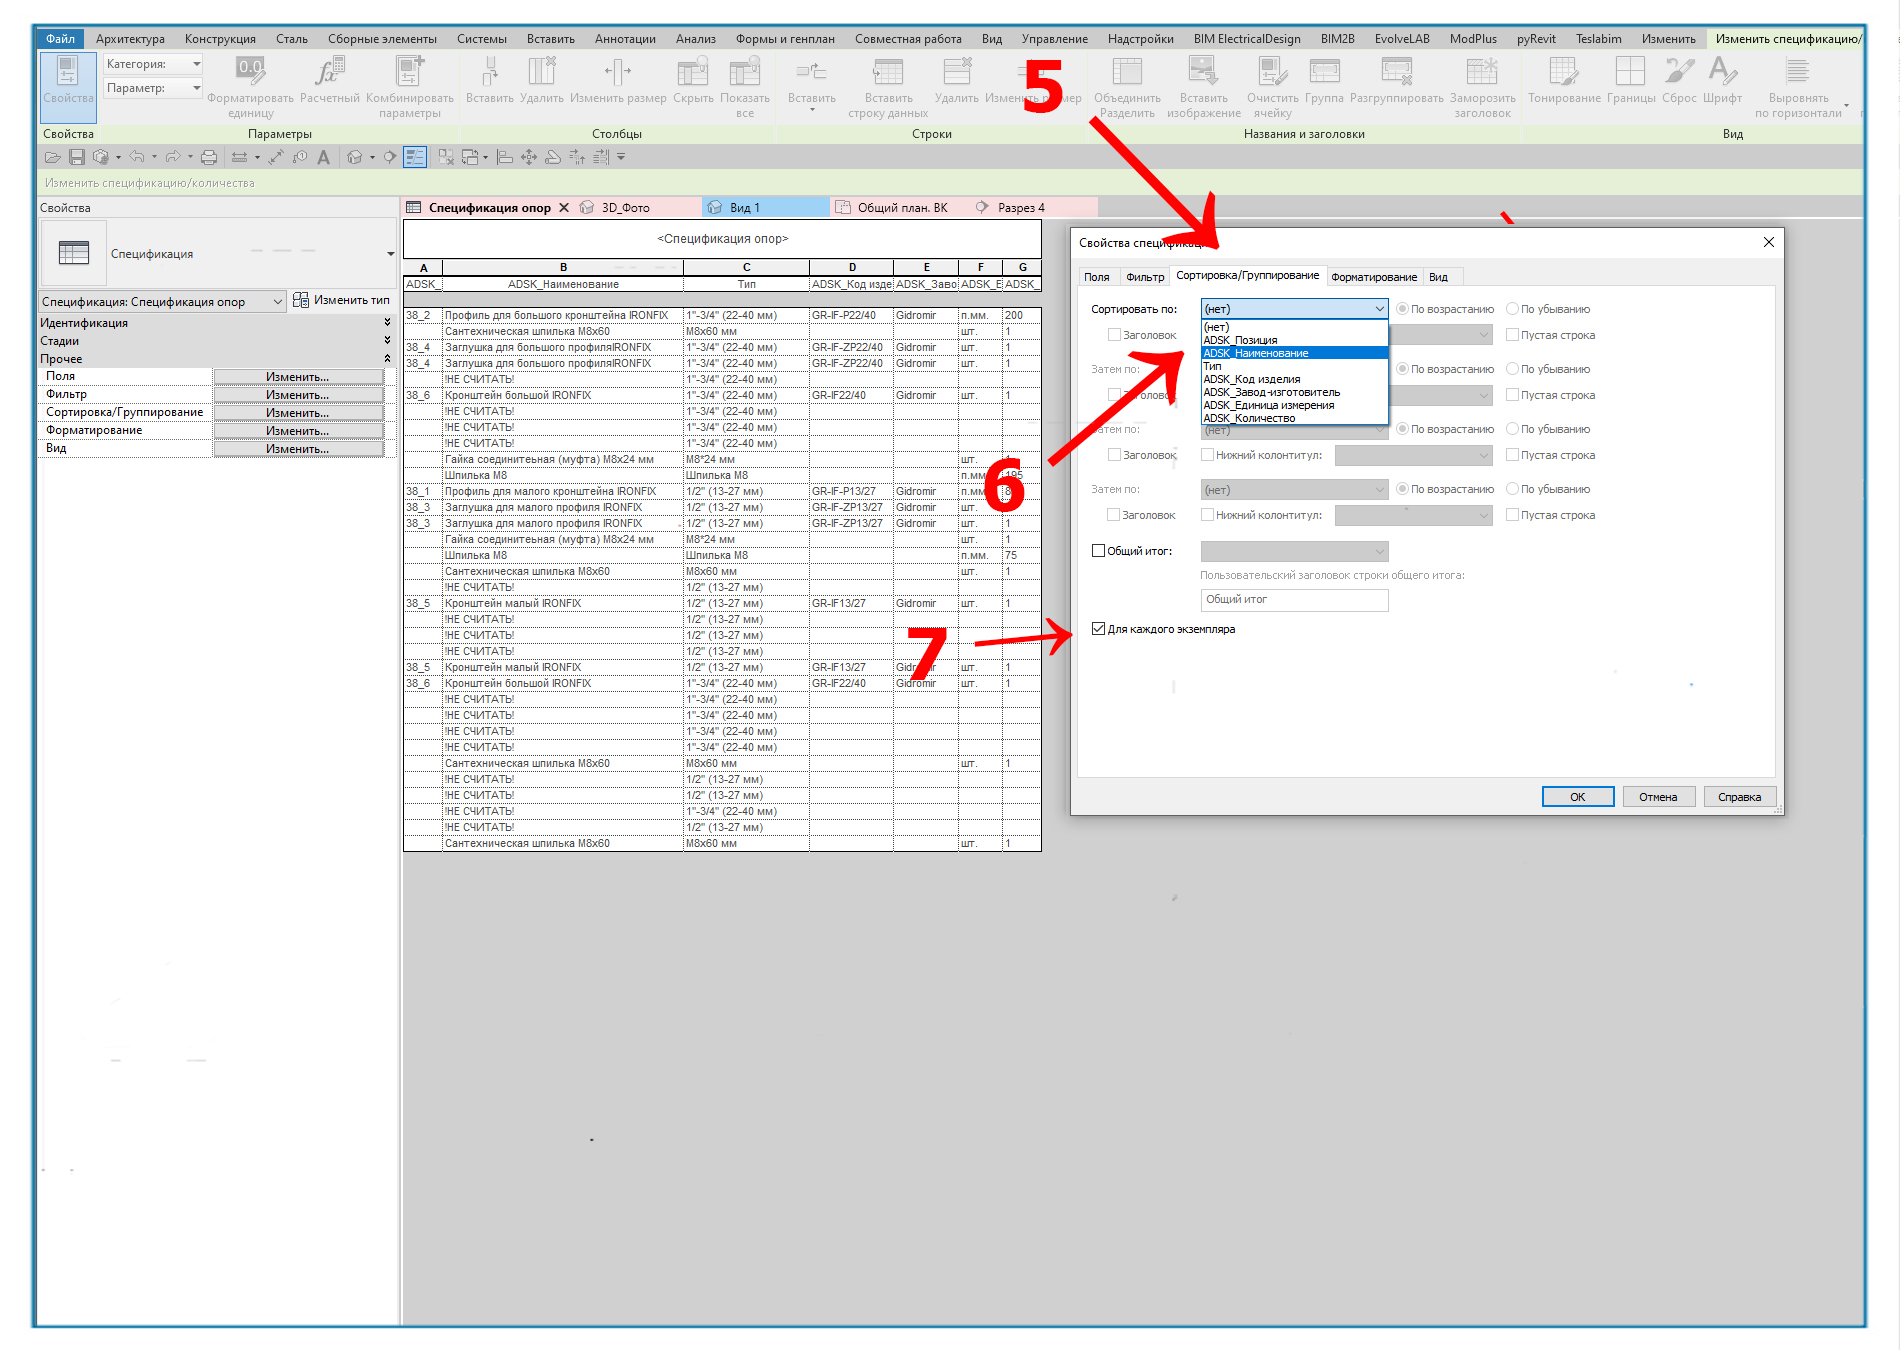1900x1350 pixels.
Task: Click the Borders (Границы) icon
Action: pos(1630,72)
